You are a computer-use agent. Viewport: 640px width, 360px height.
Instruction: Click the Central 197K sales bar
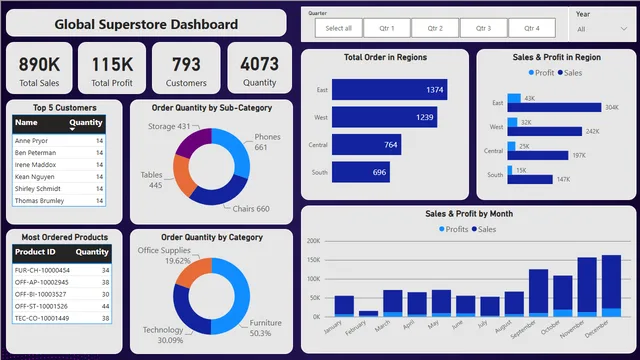click(x=538, y=155)
